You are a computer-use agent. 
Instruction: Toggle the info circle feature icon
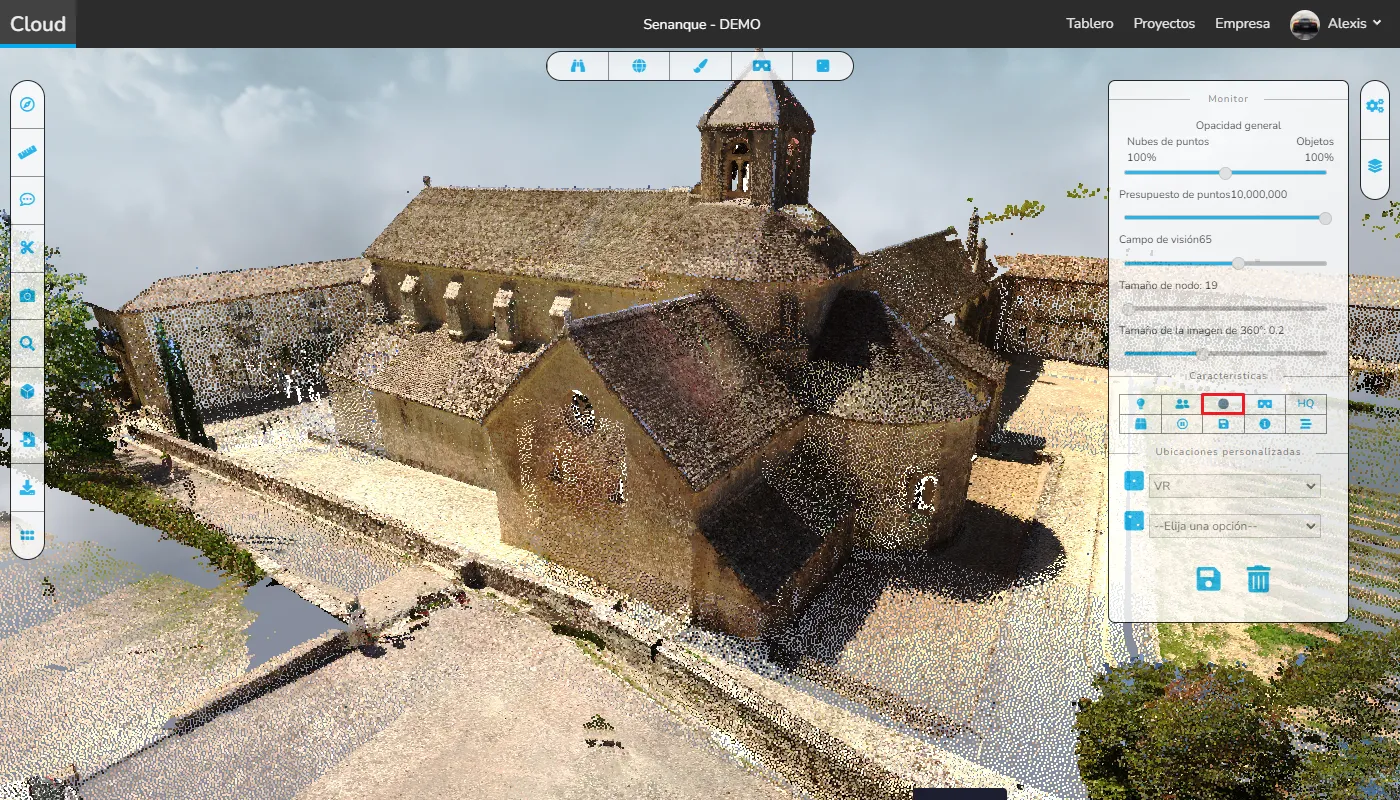click(x=1265, y=424)
